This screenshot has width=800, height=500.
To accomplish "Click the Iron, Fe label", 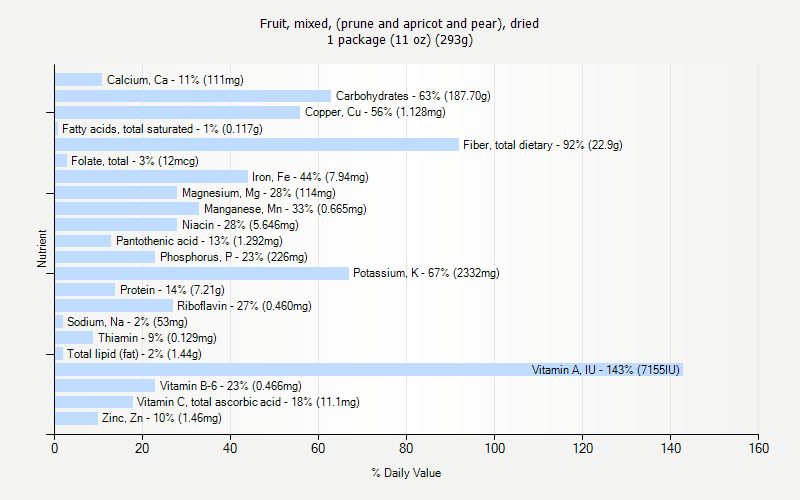I will pos(310,177).
